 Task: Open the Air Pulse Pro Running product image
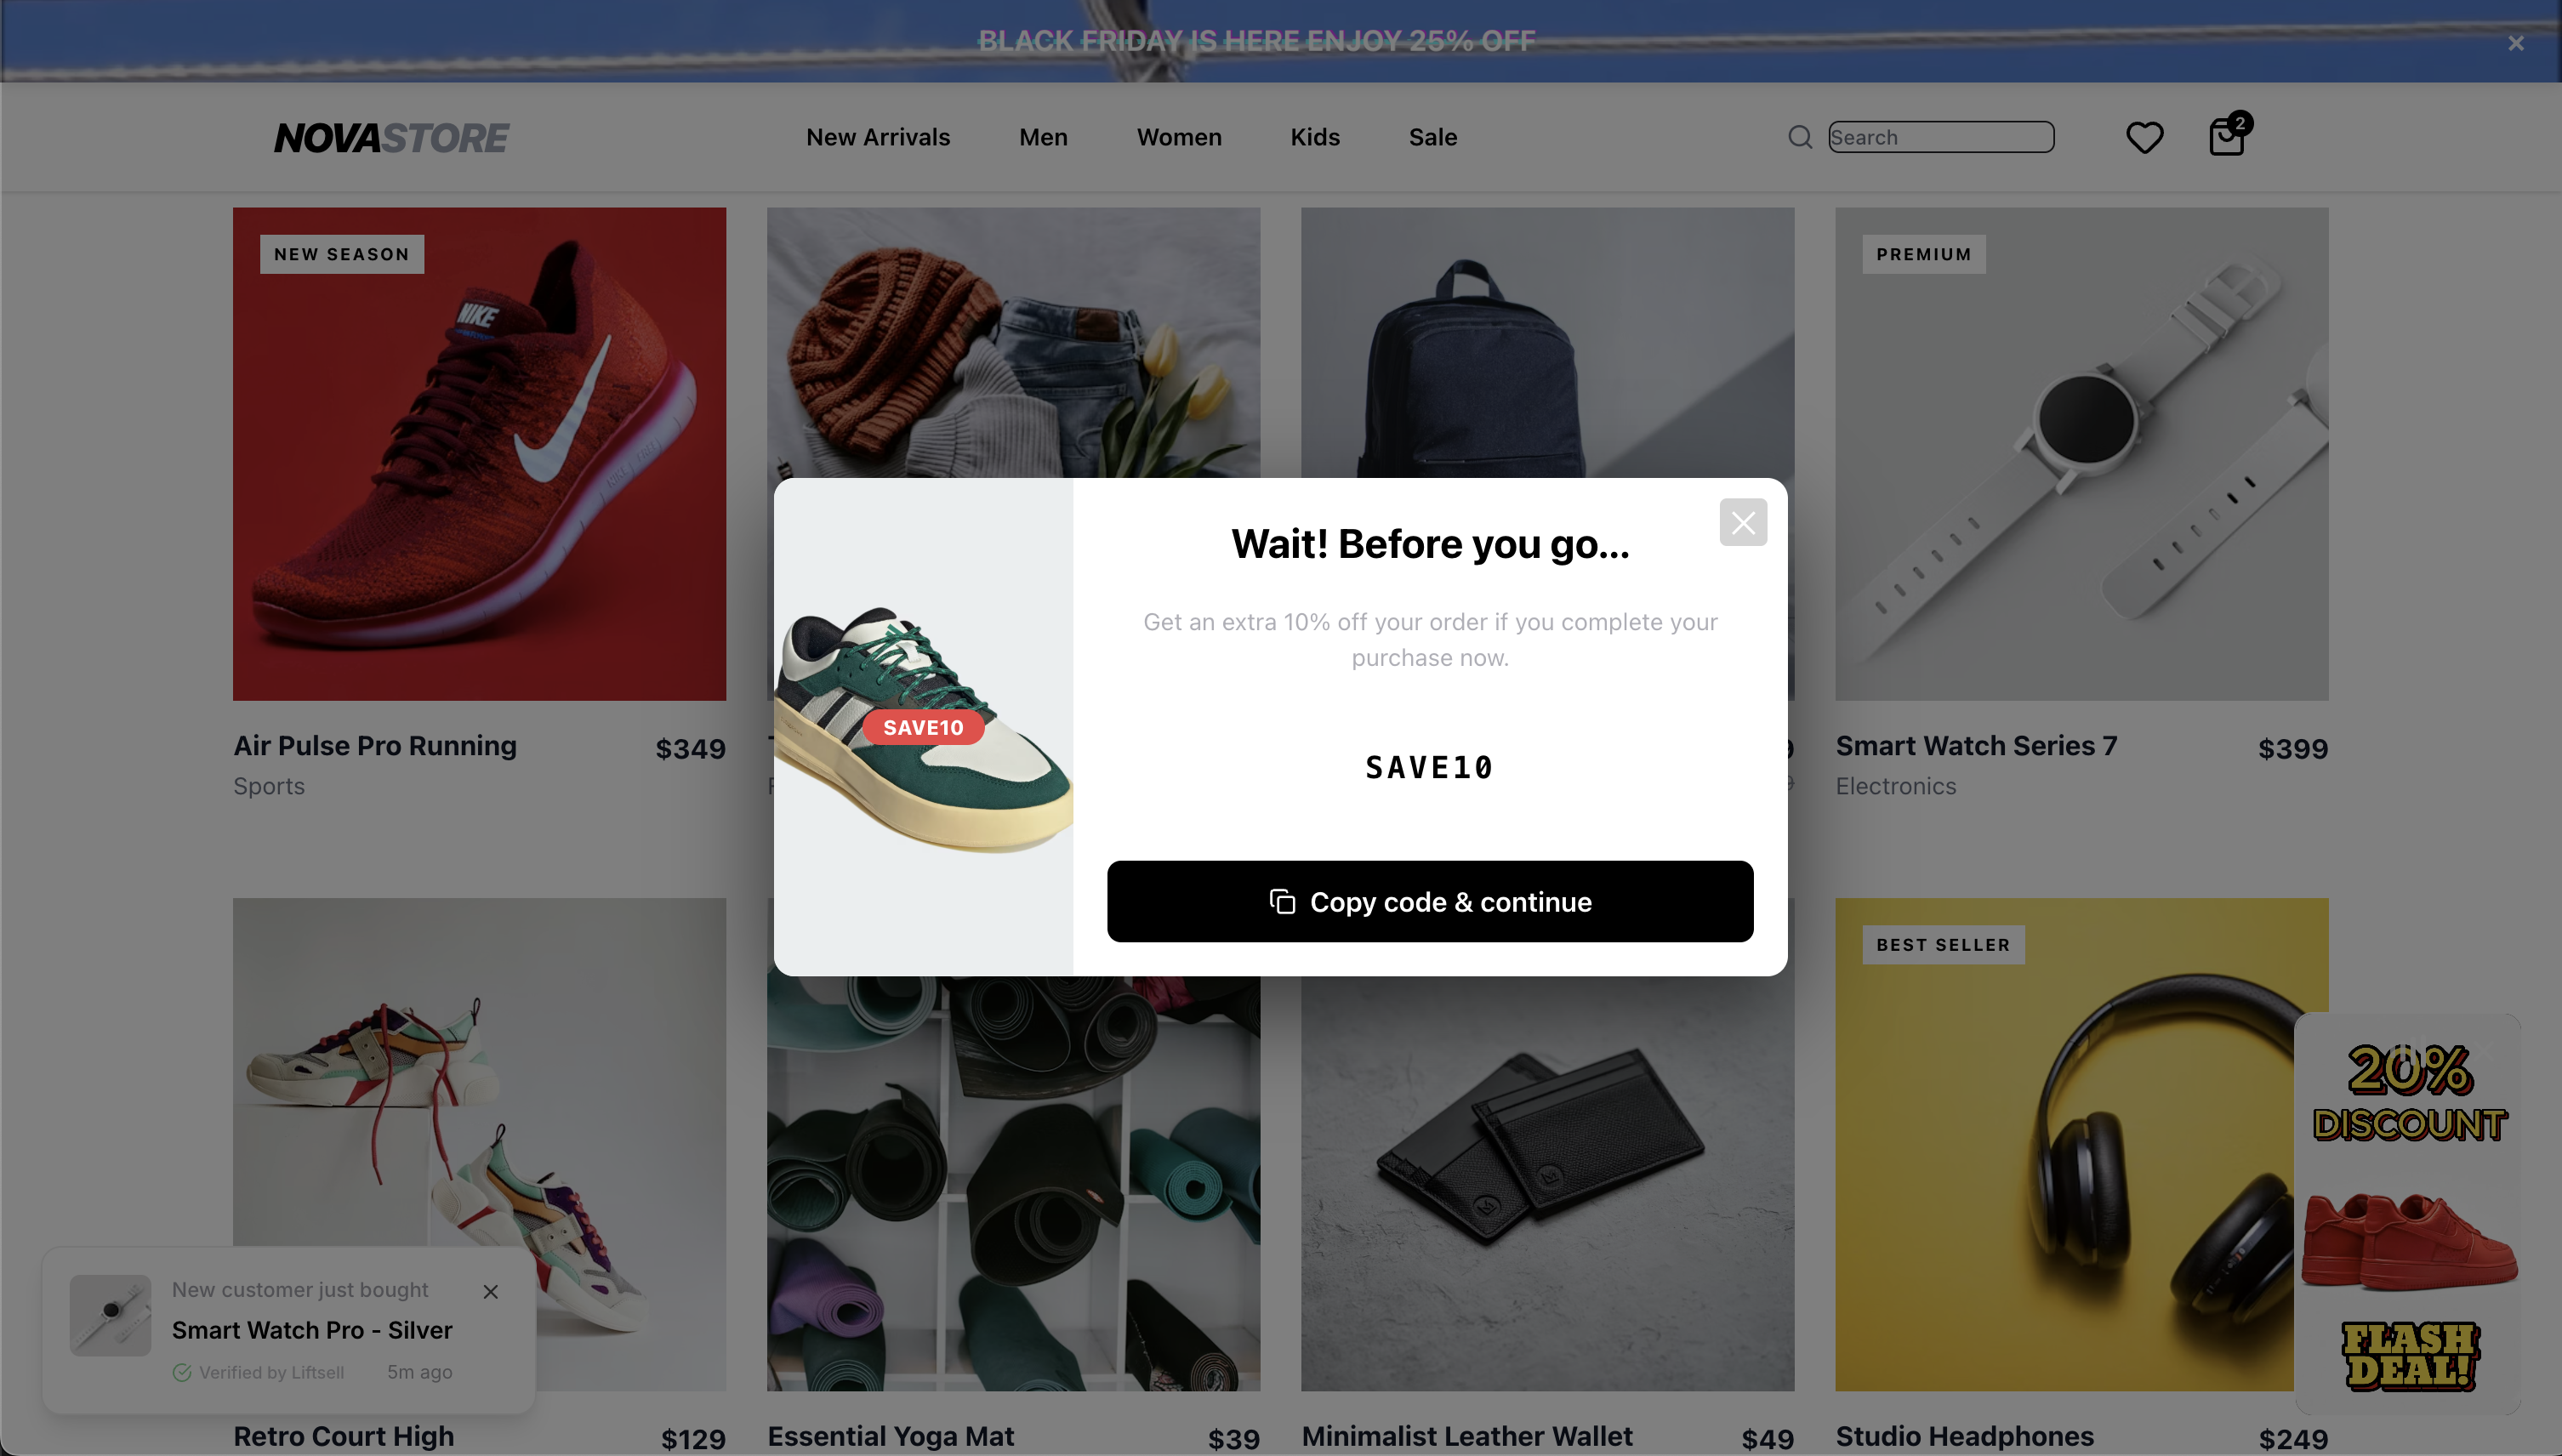479,453
